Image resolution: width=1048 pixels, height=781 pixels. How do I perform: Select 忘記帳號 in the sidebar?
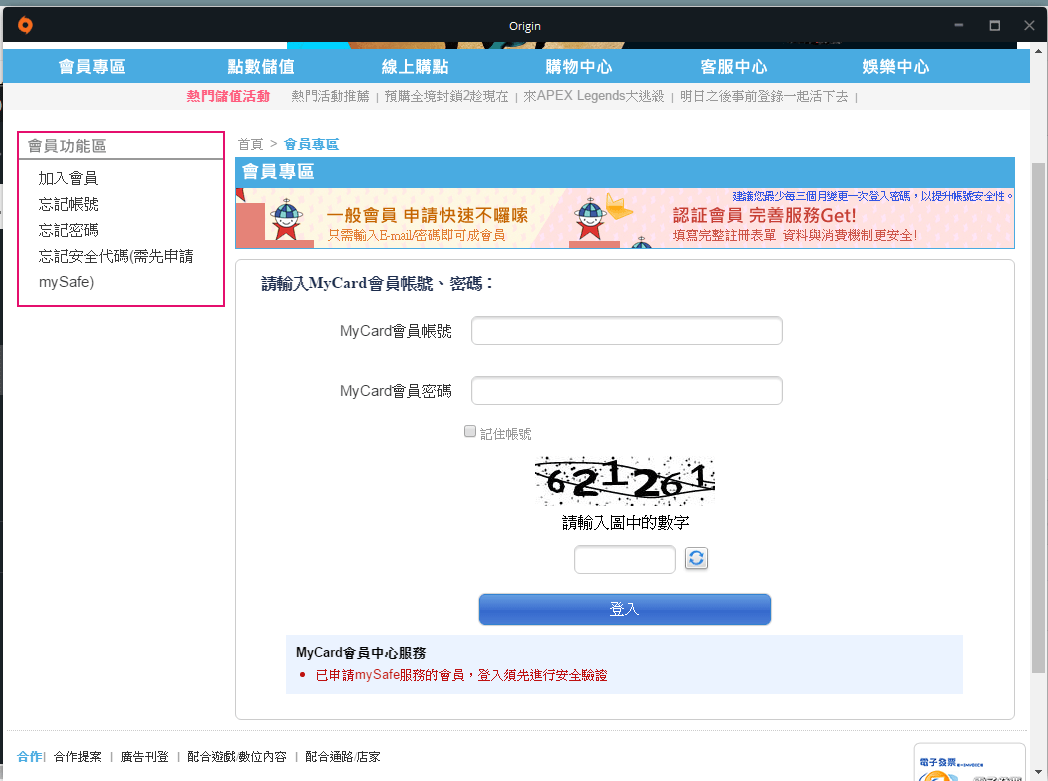pos(68,204)
